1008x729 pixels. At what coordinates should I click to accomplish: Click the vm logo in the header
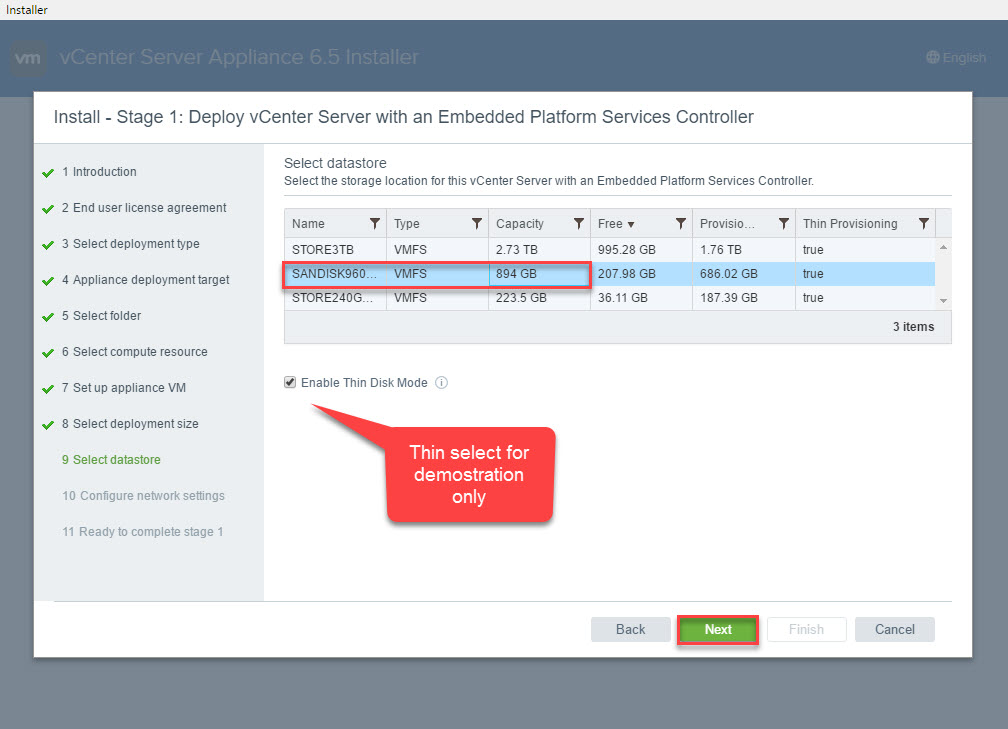[x=29, y=58]
